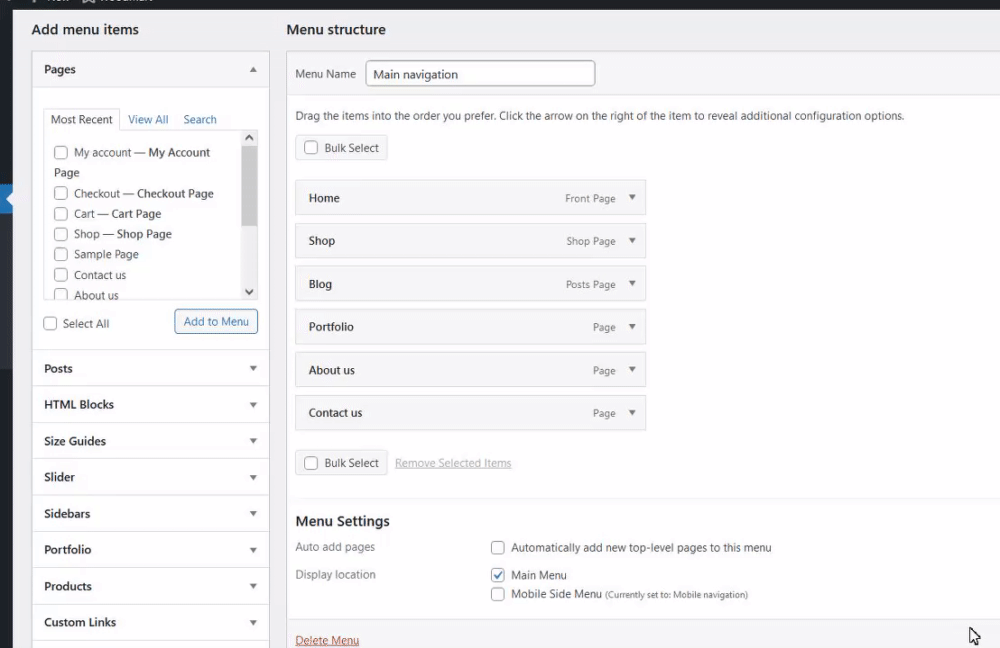The width and height of the screenshot is (1000, 648).
Task: Click the pages list scrollbar thumb
Action: [x=249, y=185]
